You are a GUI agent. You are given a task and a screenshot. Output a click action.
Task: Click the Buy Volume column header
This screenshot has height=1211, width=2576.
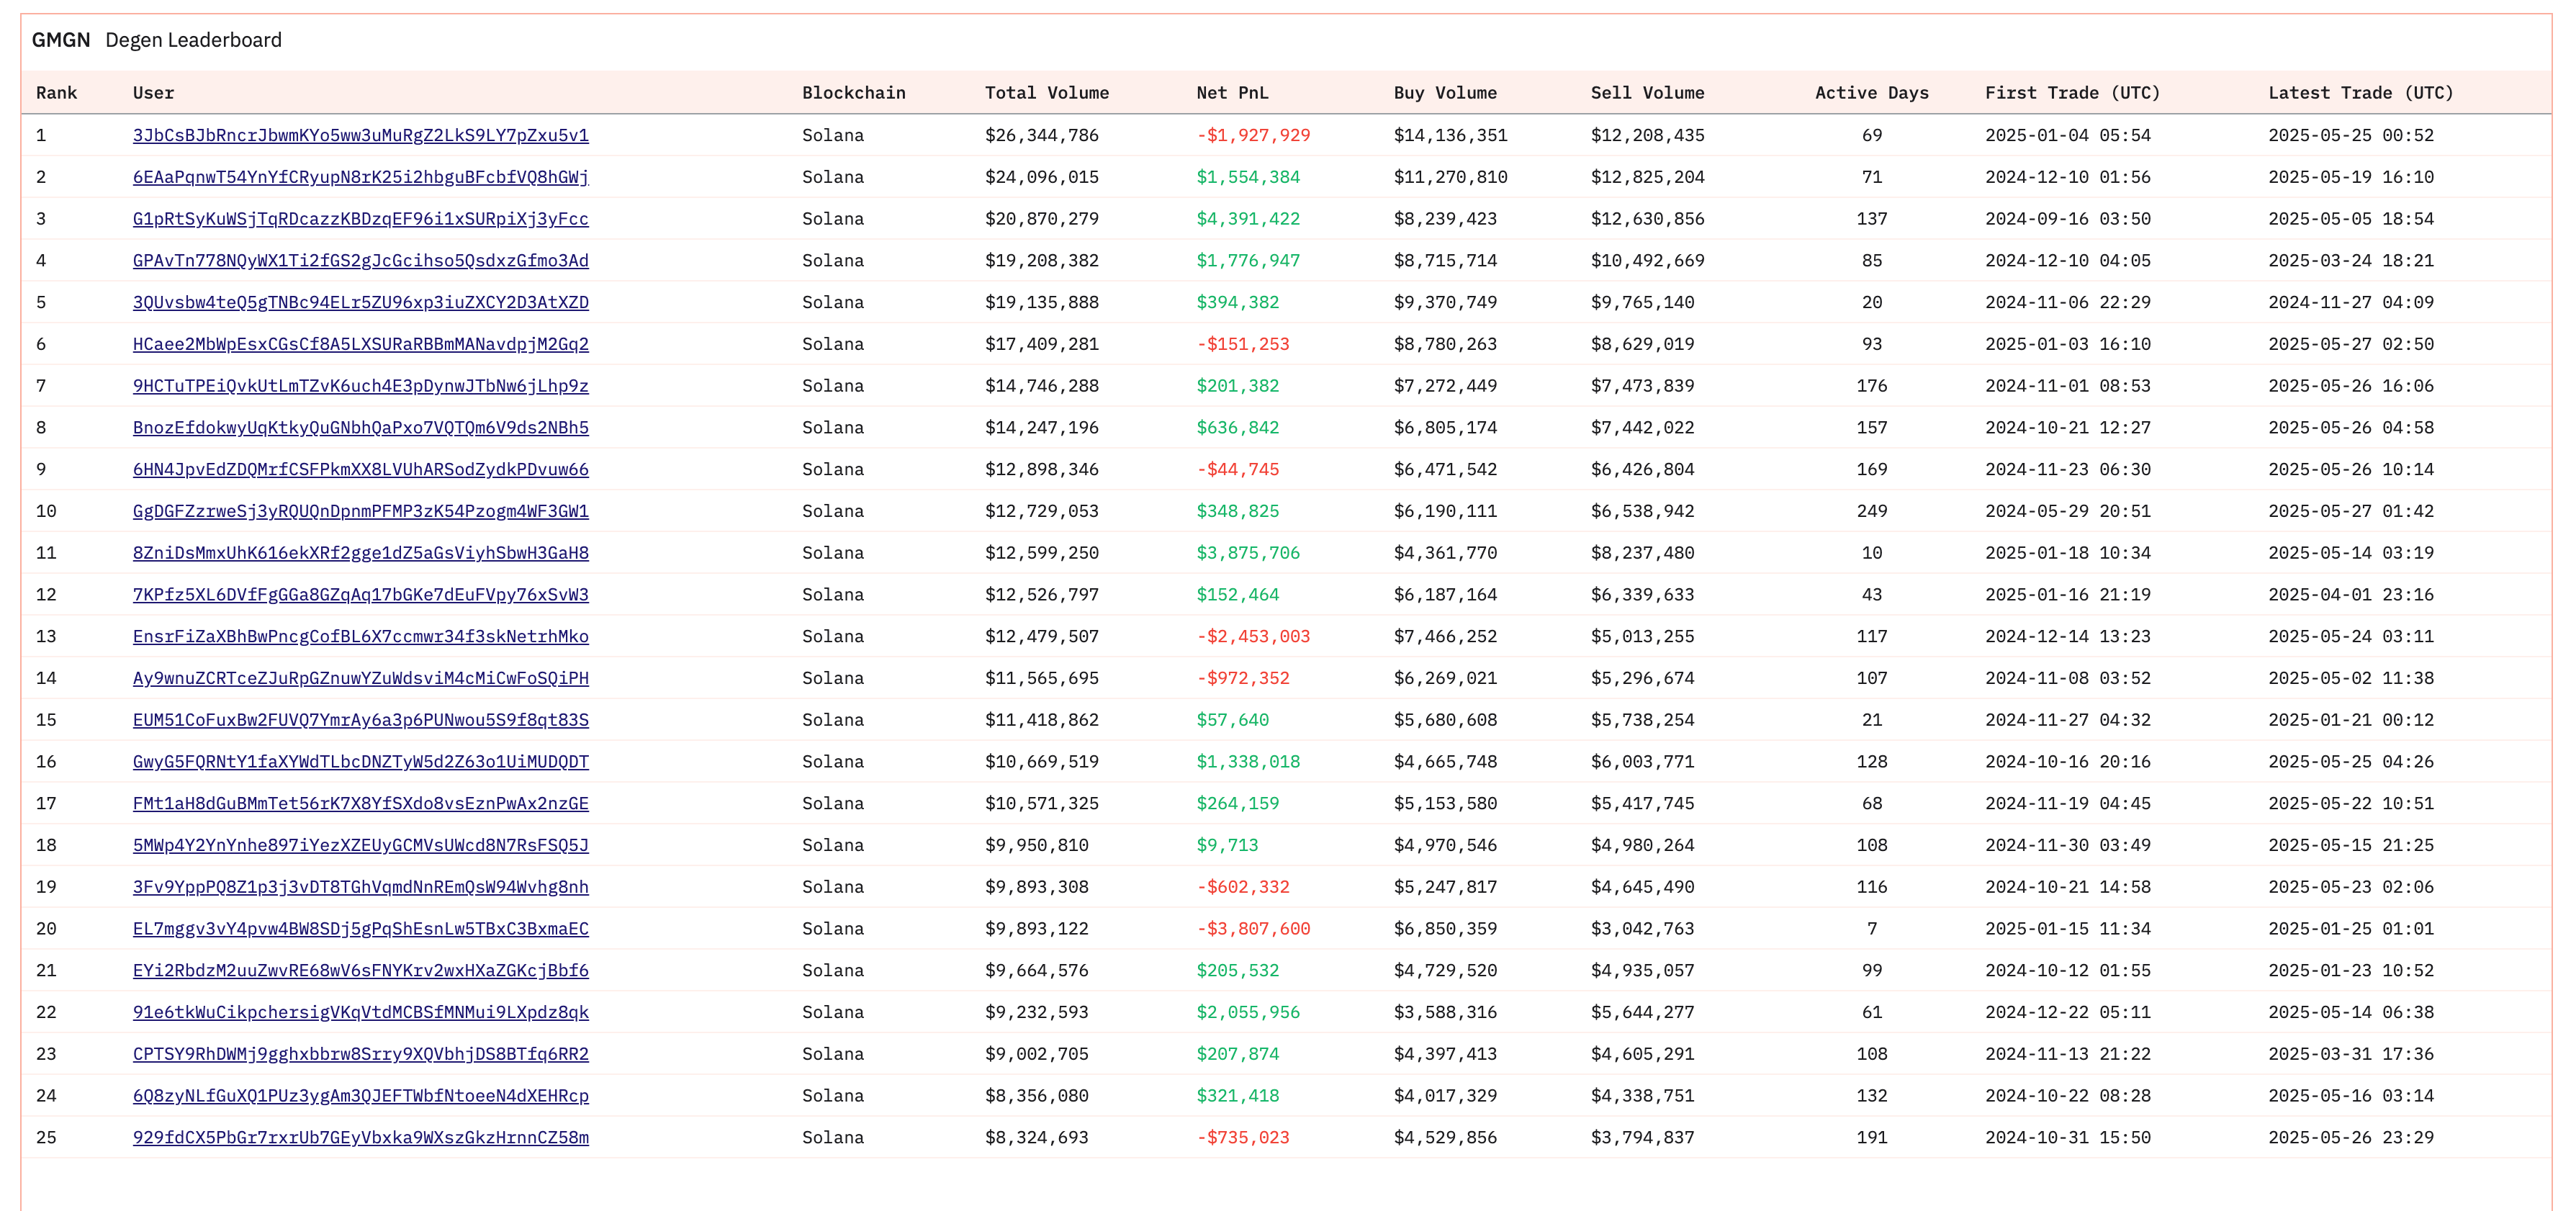click(1445, 93)
